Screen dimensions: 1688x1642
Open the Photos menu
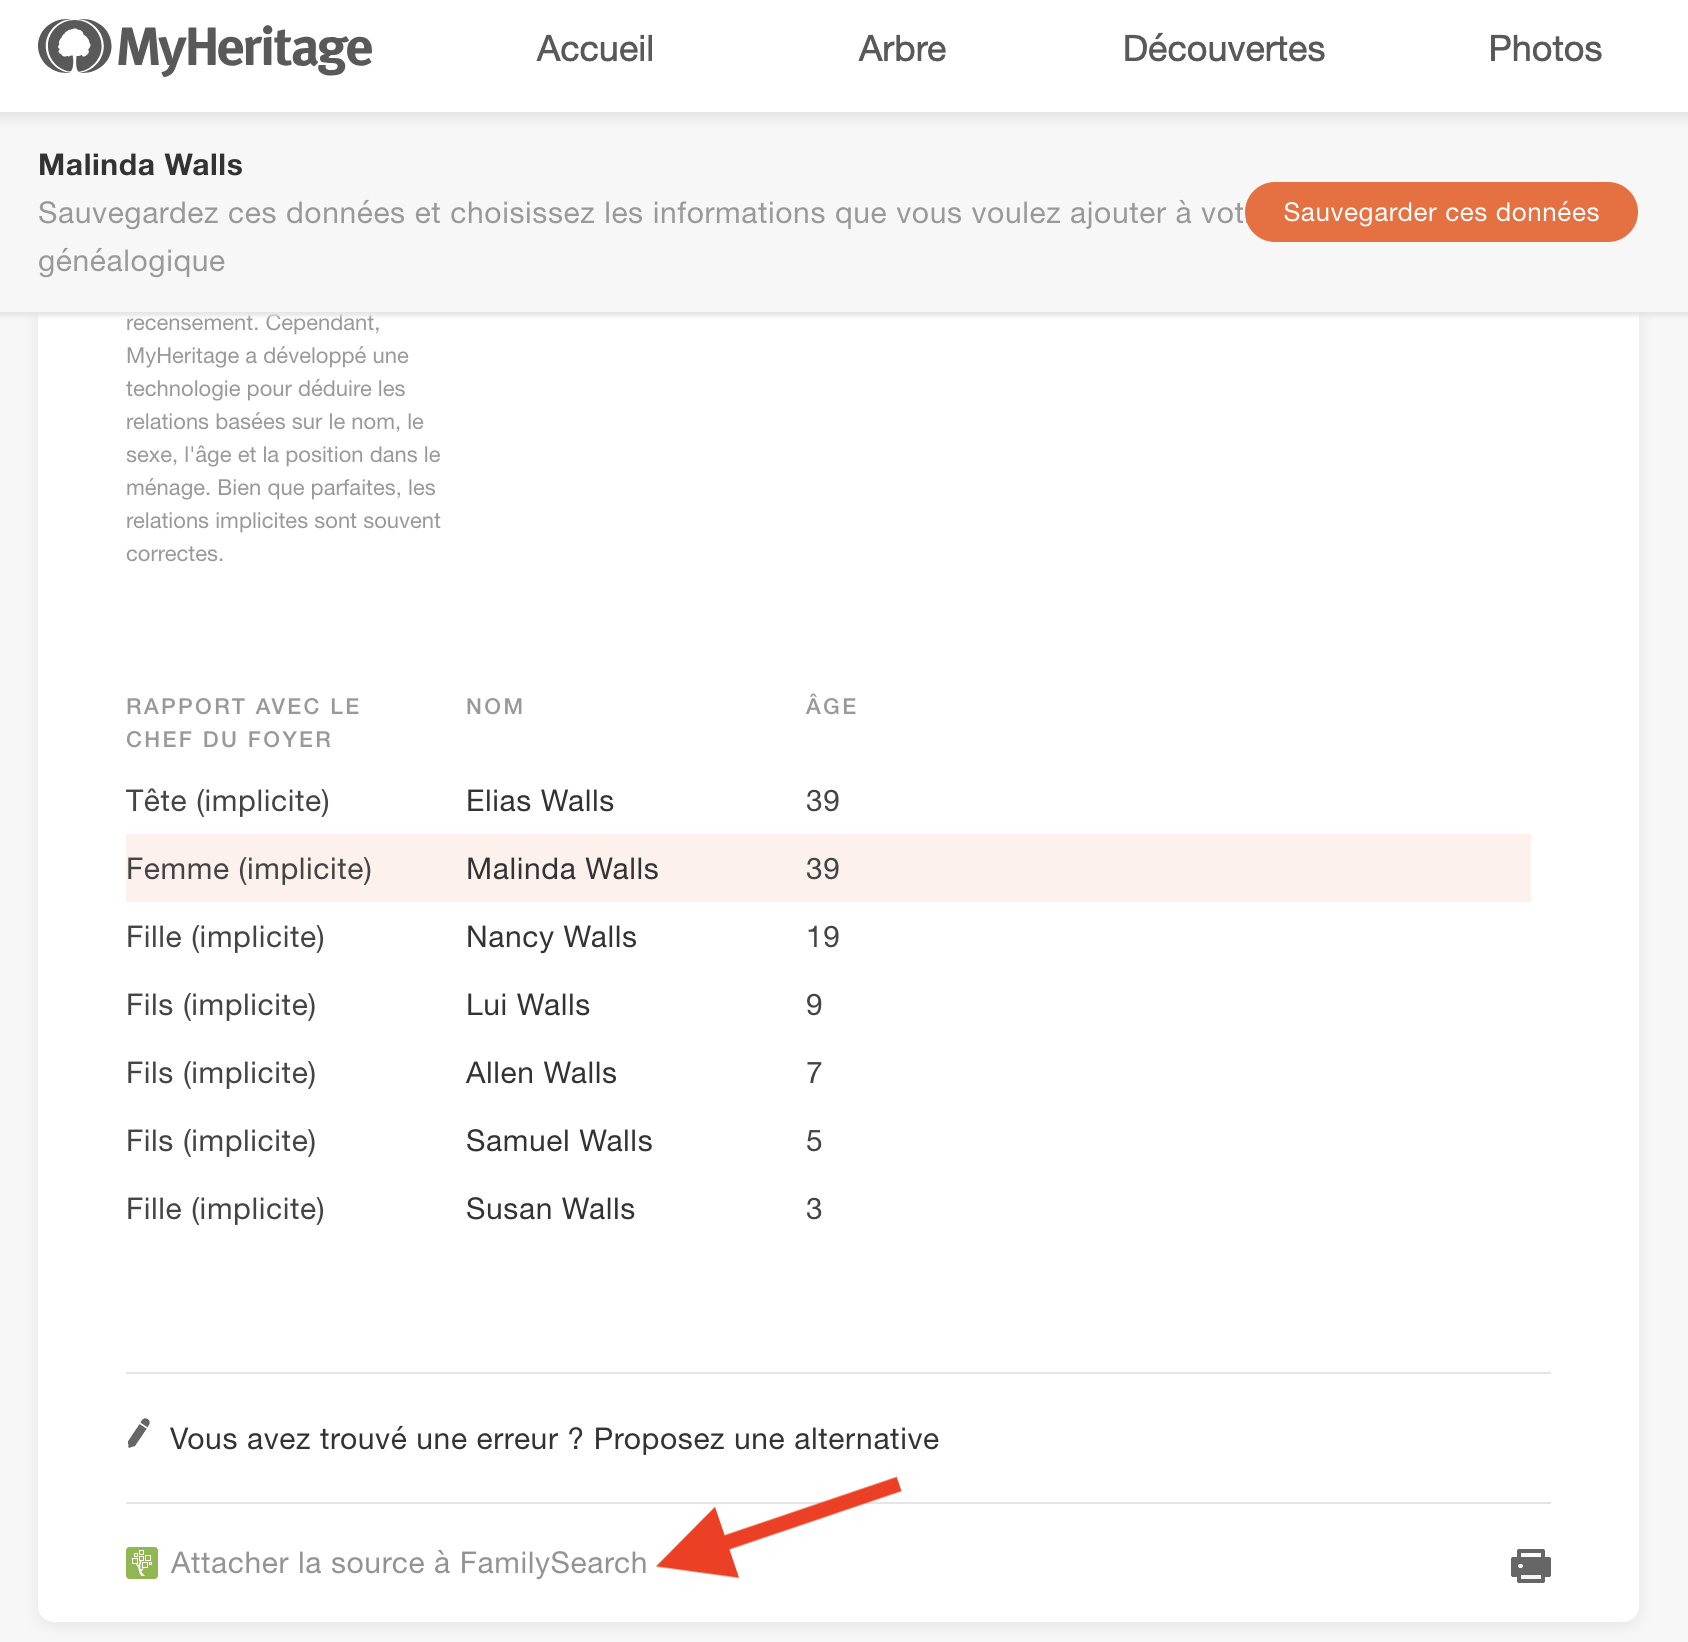coord(1545,49)
